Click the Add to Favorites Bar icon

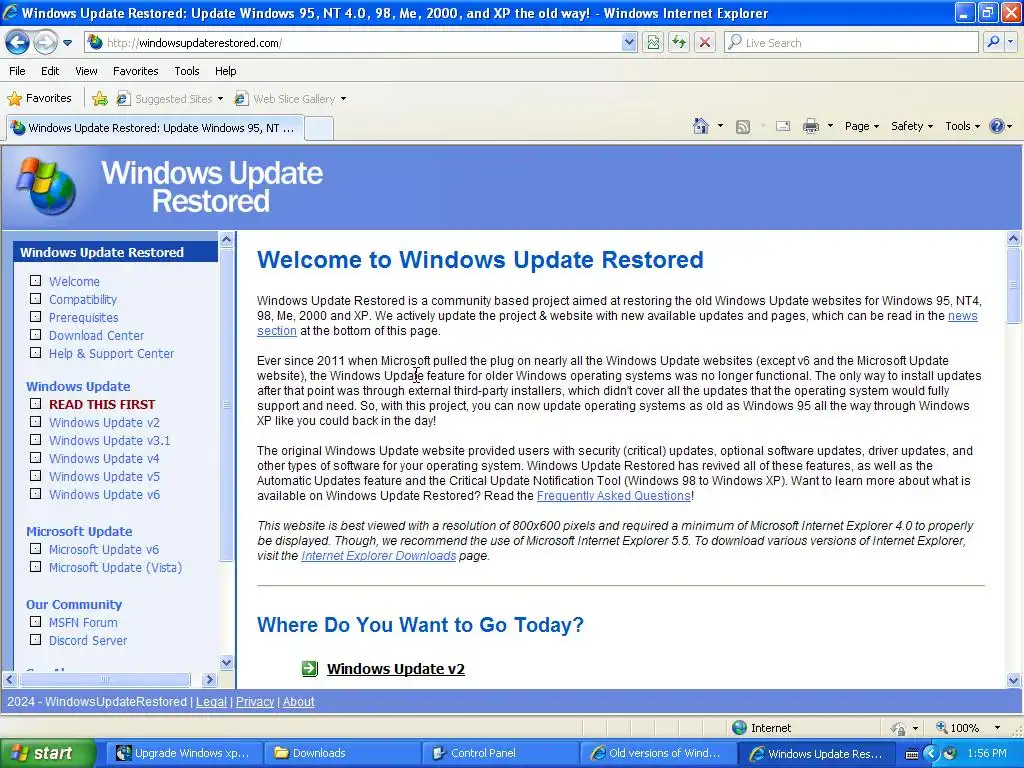click(x=100, y=99)
